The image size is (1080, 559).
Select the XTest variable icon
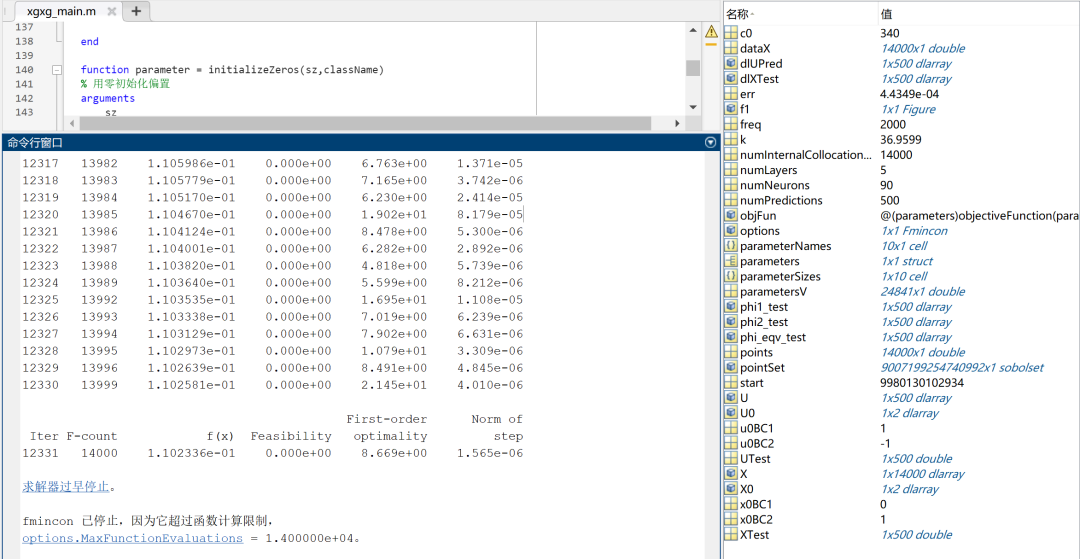point(731,535)
